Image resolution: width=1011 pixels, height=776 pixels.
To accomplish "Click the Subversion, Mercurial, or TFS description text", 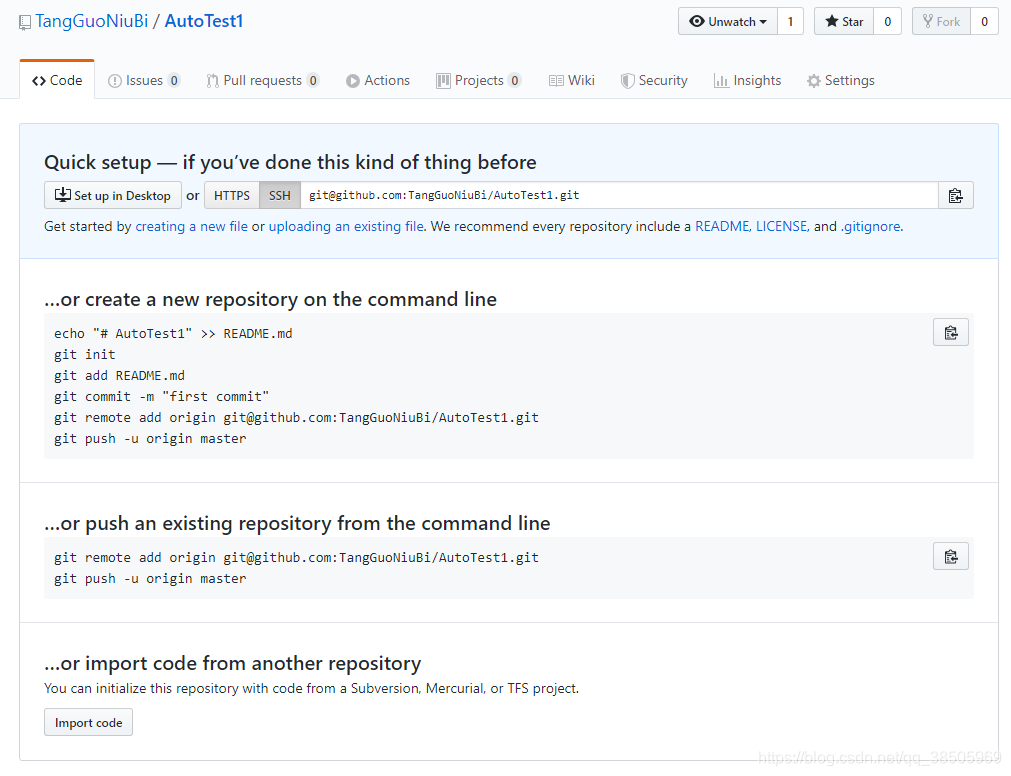I will 311,688.
